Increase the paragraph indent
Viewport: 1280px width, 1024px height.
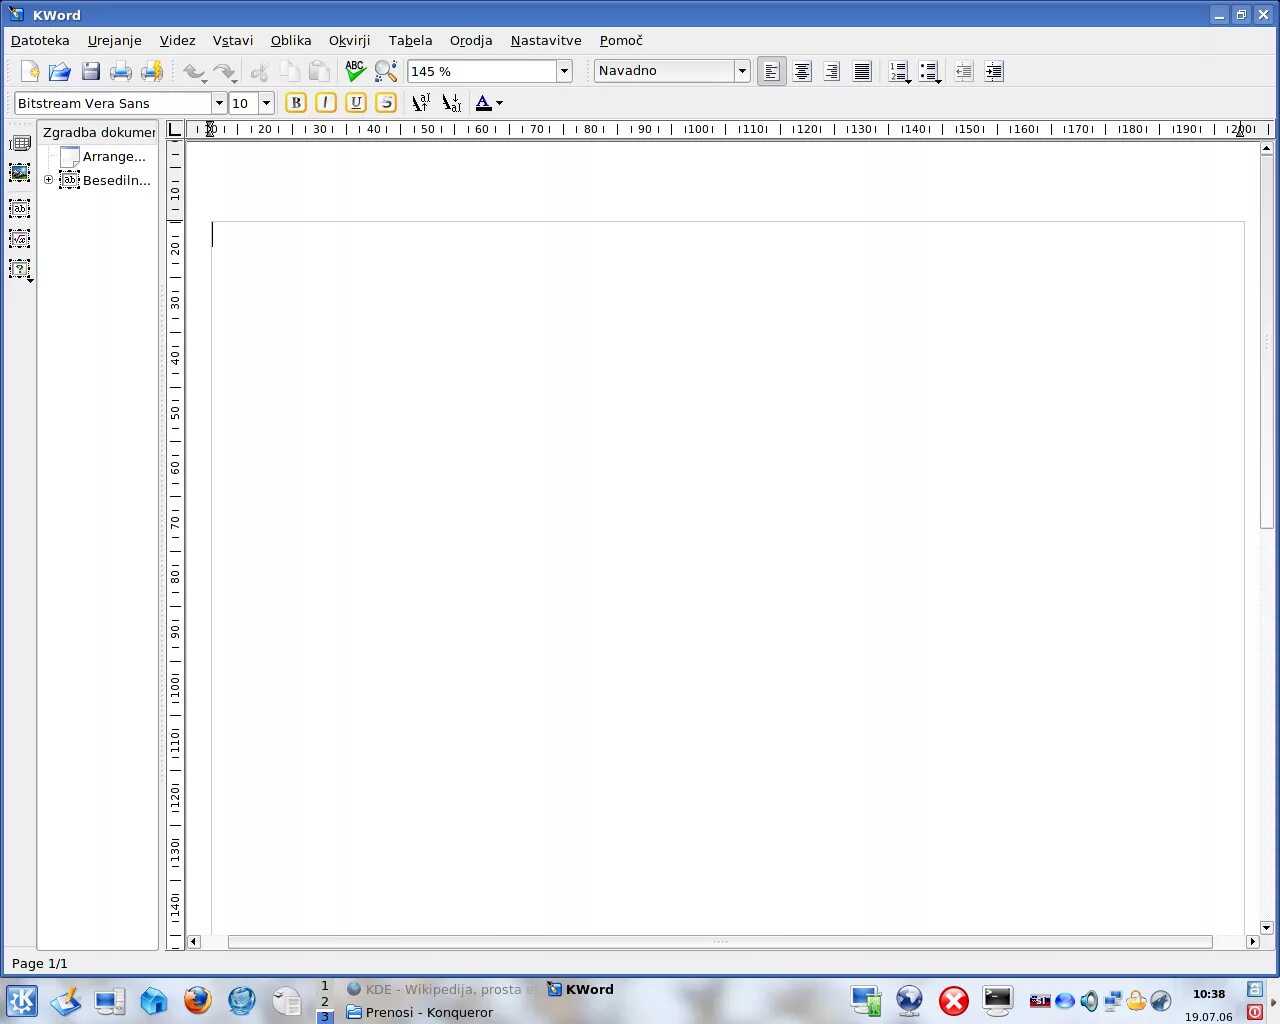[993, 71]
